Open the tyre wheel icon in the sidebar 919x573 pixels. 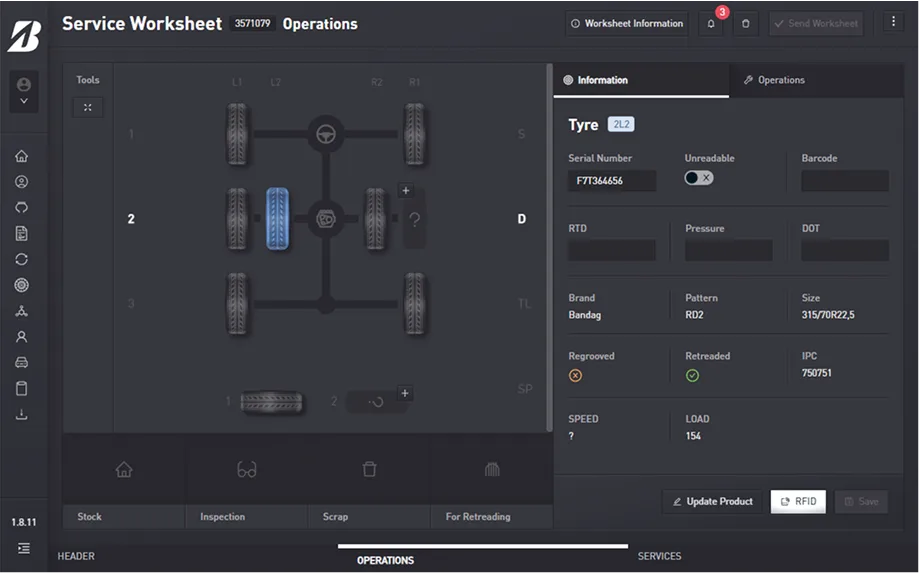point(22,285)
